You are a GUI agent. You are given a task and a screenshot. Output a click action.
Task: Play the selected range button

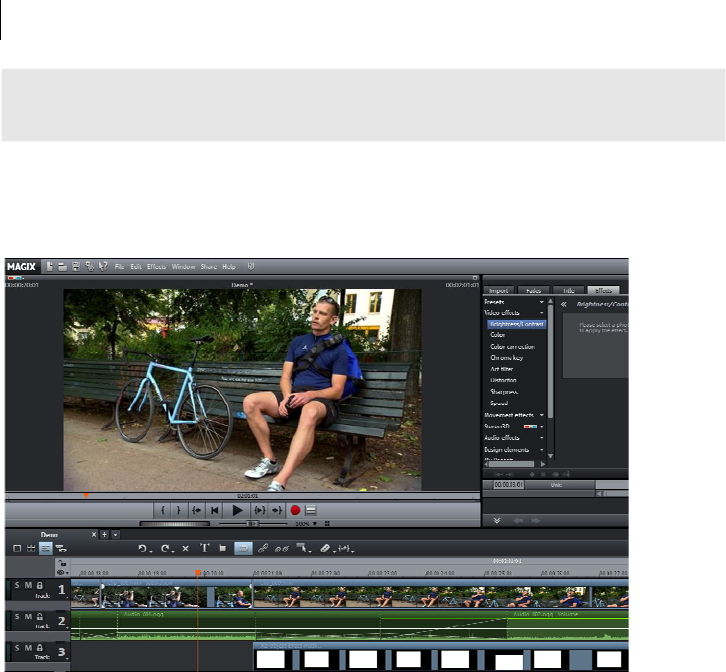(x=260, y=510)
